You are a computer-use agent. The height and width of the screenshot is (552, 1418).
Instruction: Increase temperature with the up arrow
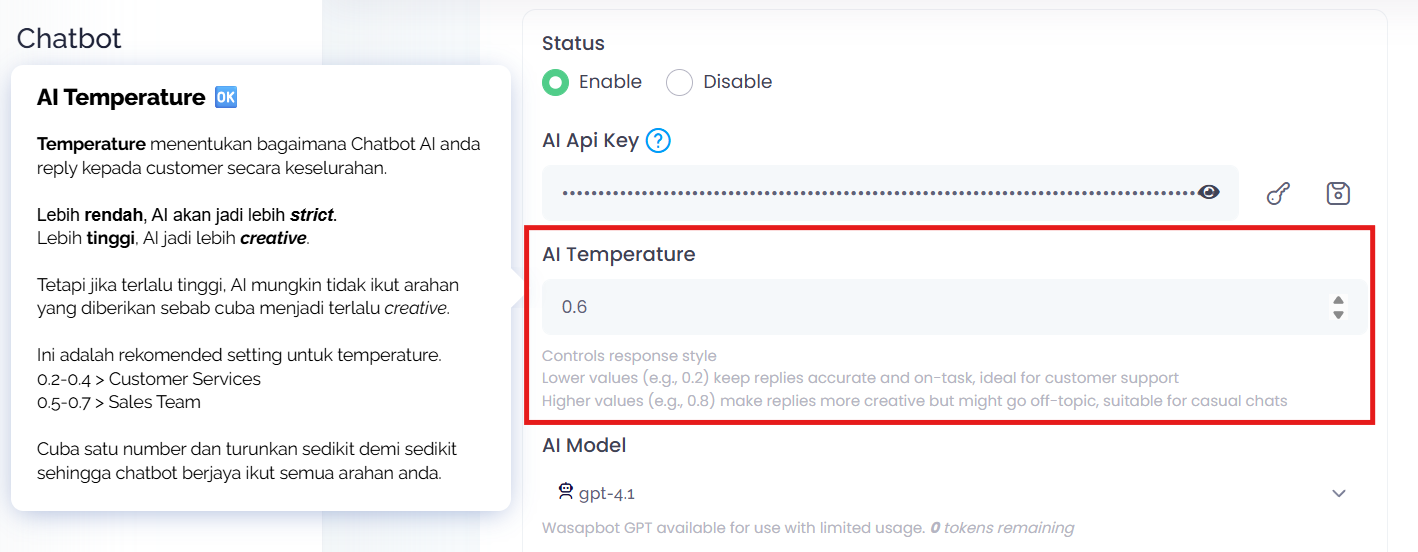(x=1338, y=300)
